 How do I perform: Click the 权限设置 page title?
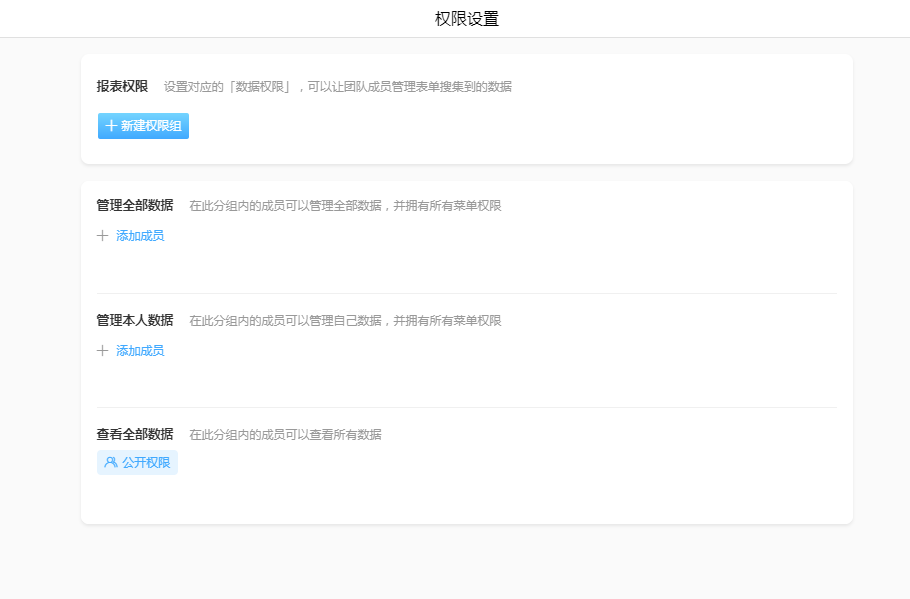point(466,19)
